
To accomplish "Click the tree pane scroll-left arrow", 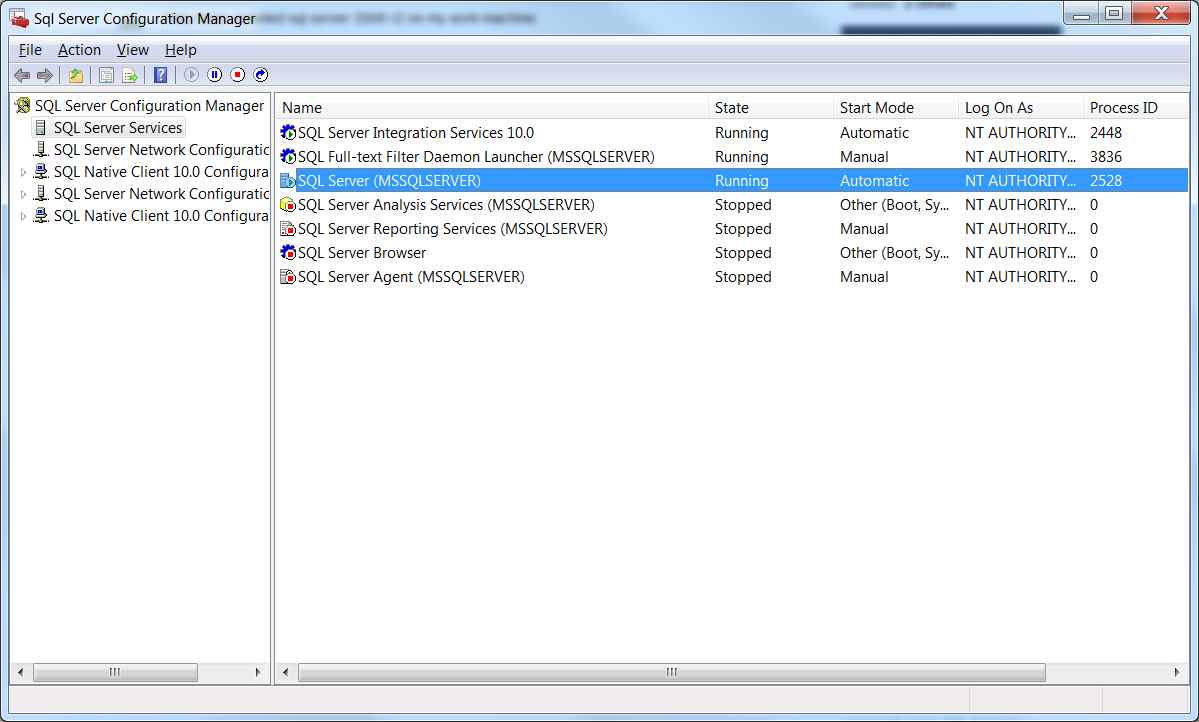I will pyautogui.click(x=21, y=672).
